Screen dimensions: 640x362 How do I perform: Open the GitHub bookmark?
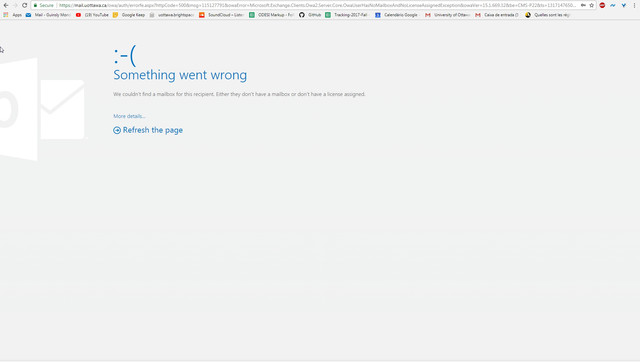point(310,15)
